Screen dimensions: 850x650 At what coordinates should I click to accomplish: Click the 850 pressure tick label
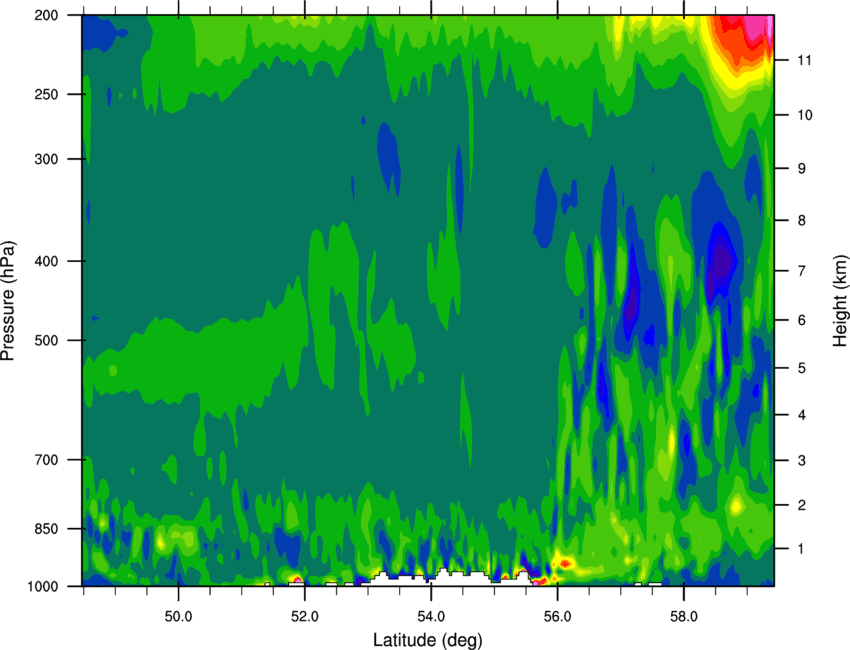[x=46, y=528]
